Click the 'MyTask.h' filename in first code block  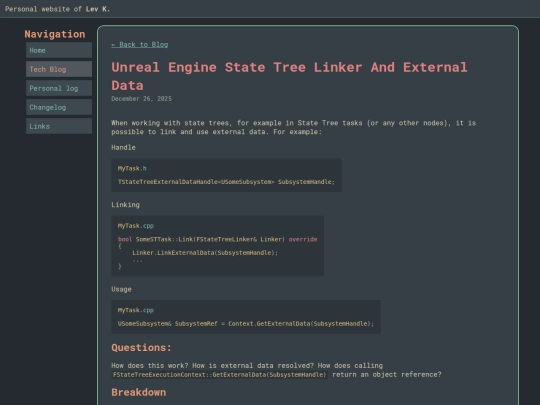tap(132, 168)
